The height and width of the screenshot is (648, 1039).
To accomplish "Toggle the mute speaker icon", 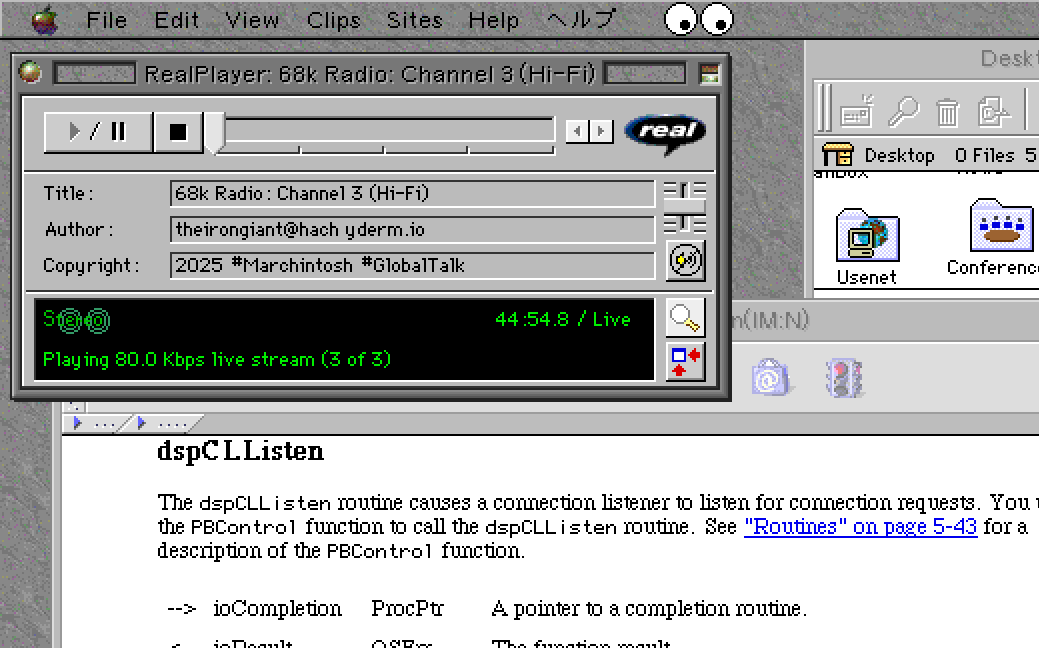I will (685, 262).
